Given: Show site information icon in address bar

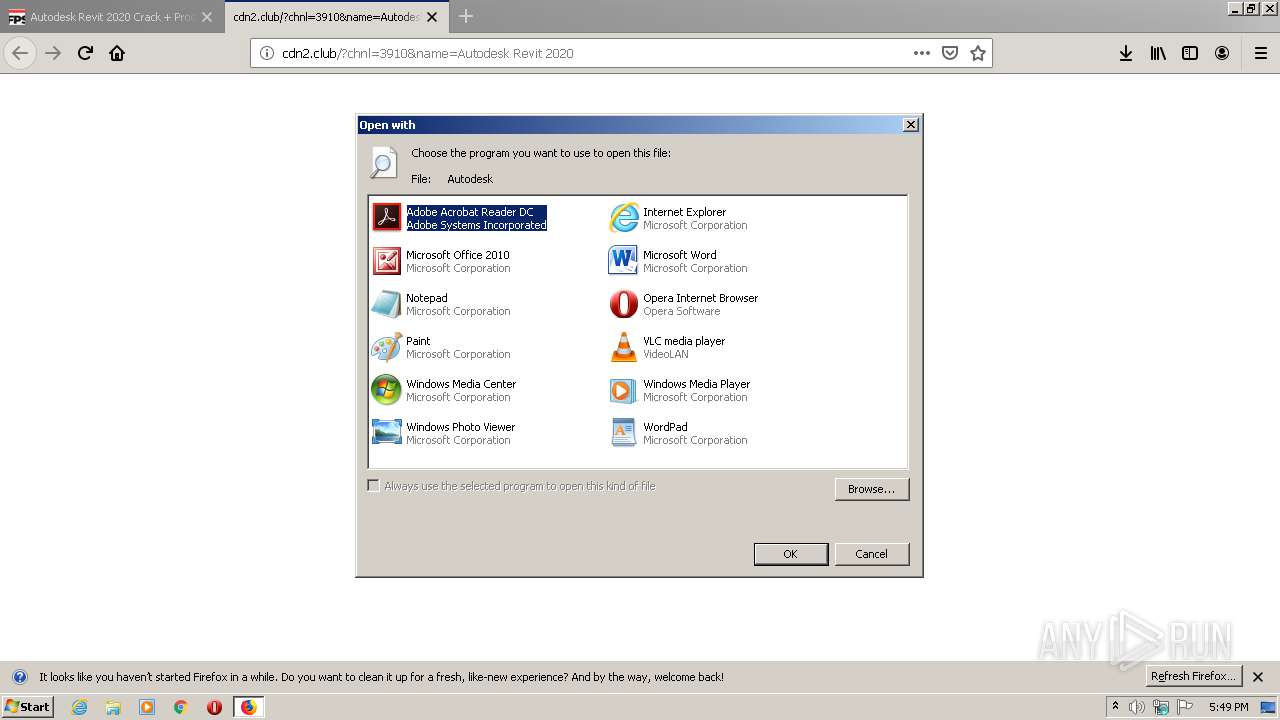Looking at the screenshot, I should [x=267, y=53].
